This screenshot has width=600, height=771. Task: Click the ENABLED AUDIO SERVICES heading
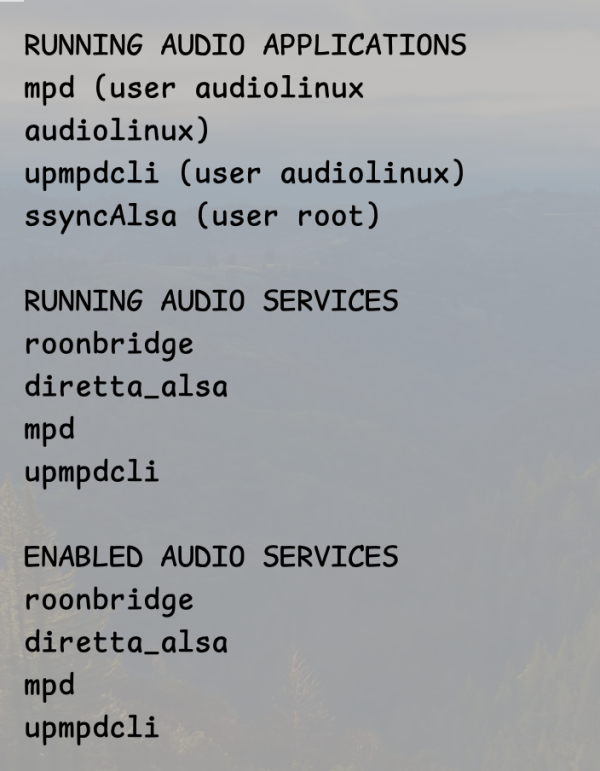[211, 557]
